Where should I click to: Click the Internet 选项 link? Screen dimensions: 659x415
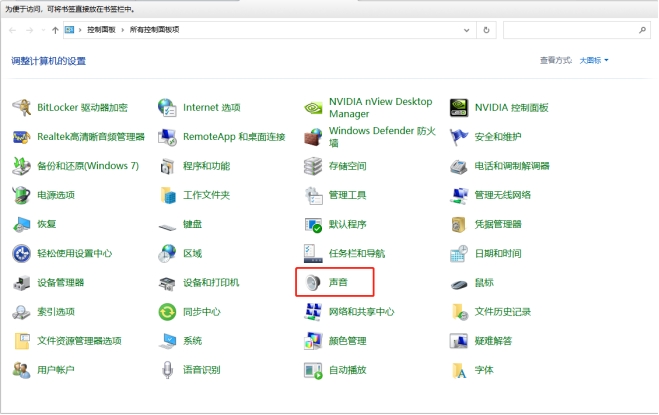211,107
